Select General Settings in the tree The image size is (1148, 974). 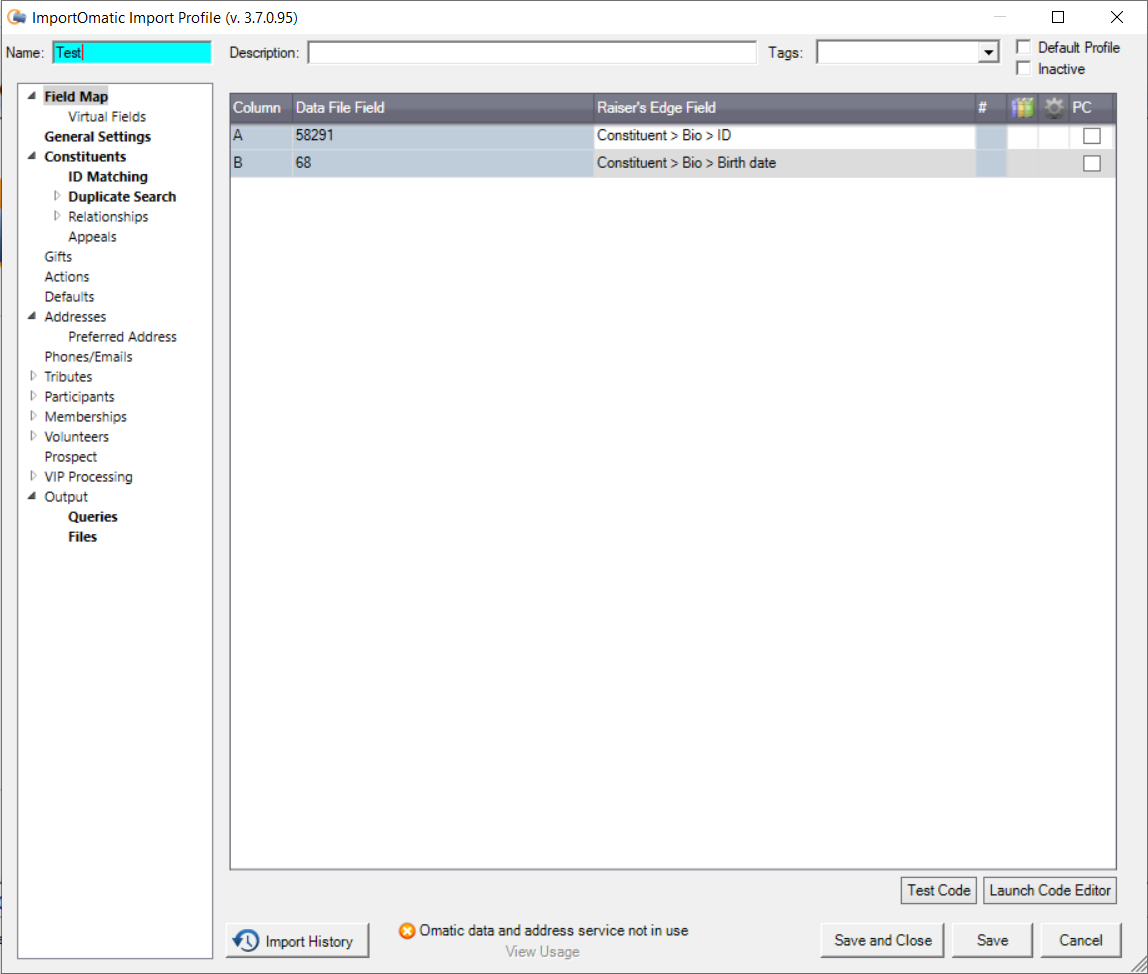click(x=97, y=137)
